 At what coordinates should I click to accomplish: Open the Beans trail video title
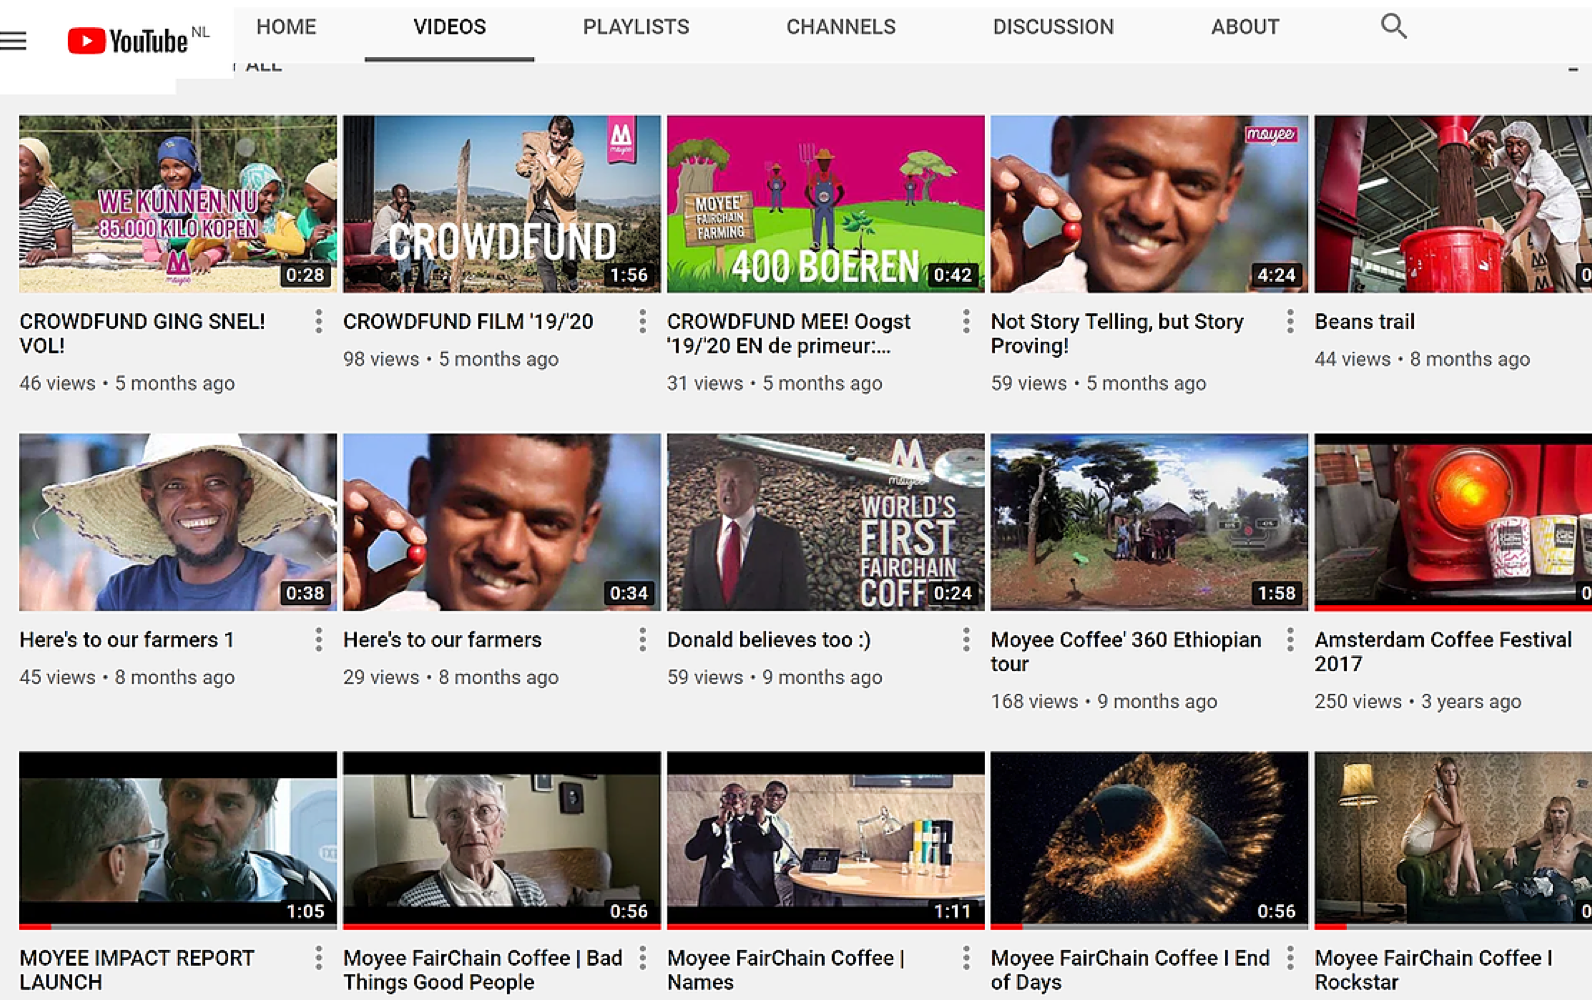tap(1364, 321)
